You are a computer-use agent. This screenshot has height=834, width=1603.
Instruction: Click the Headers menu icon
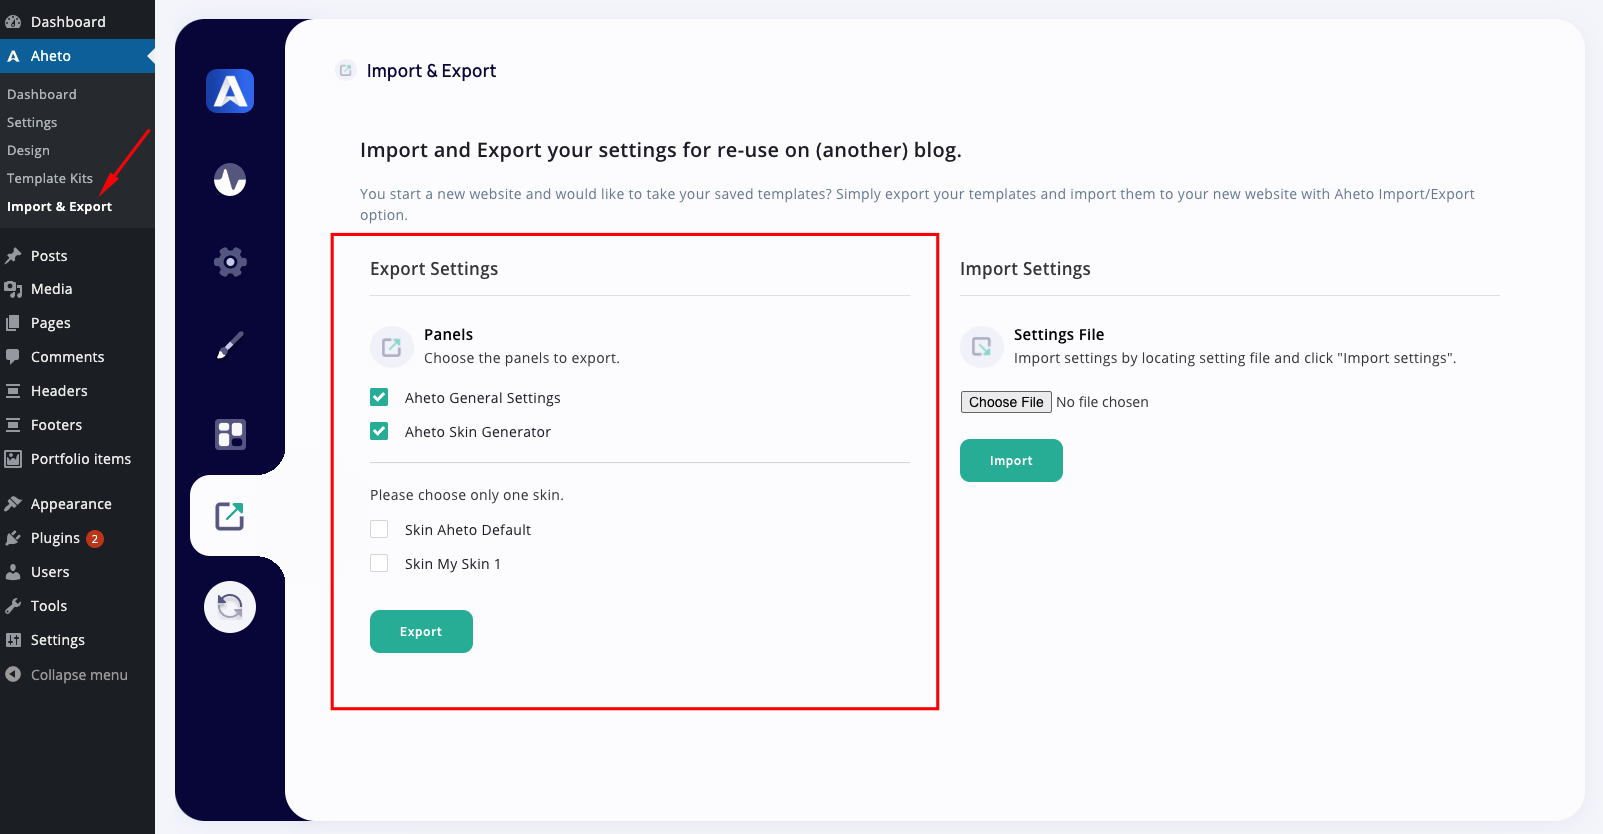pos(13,391)
